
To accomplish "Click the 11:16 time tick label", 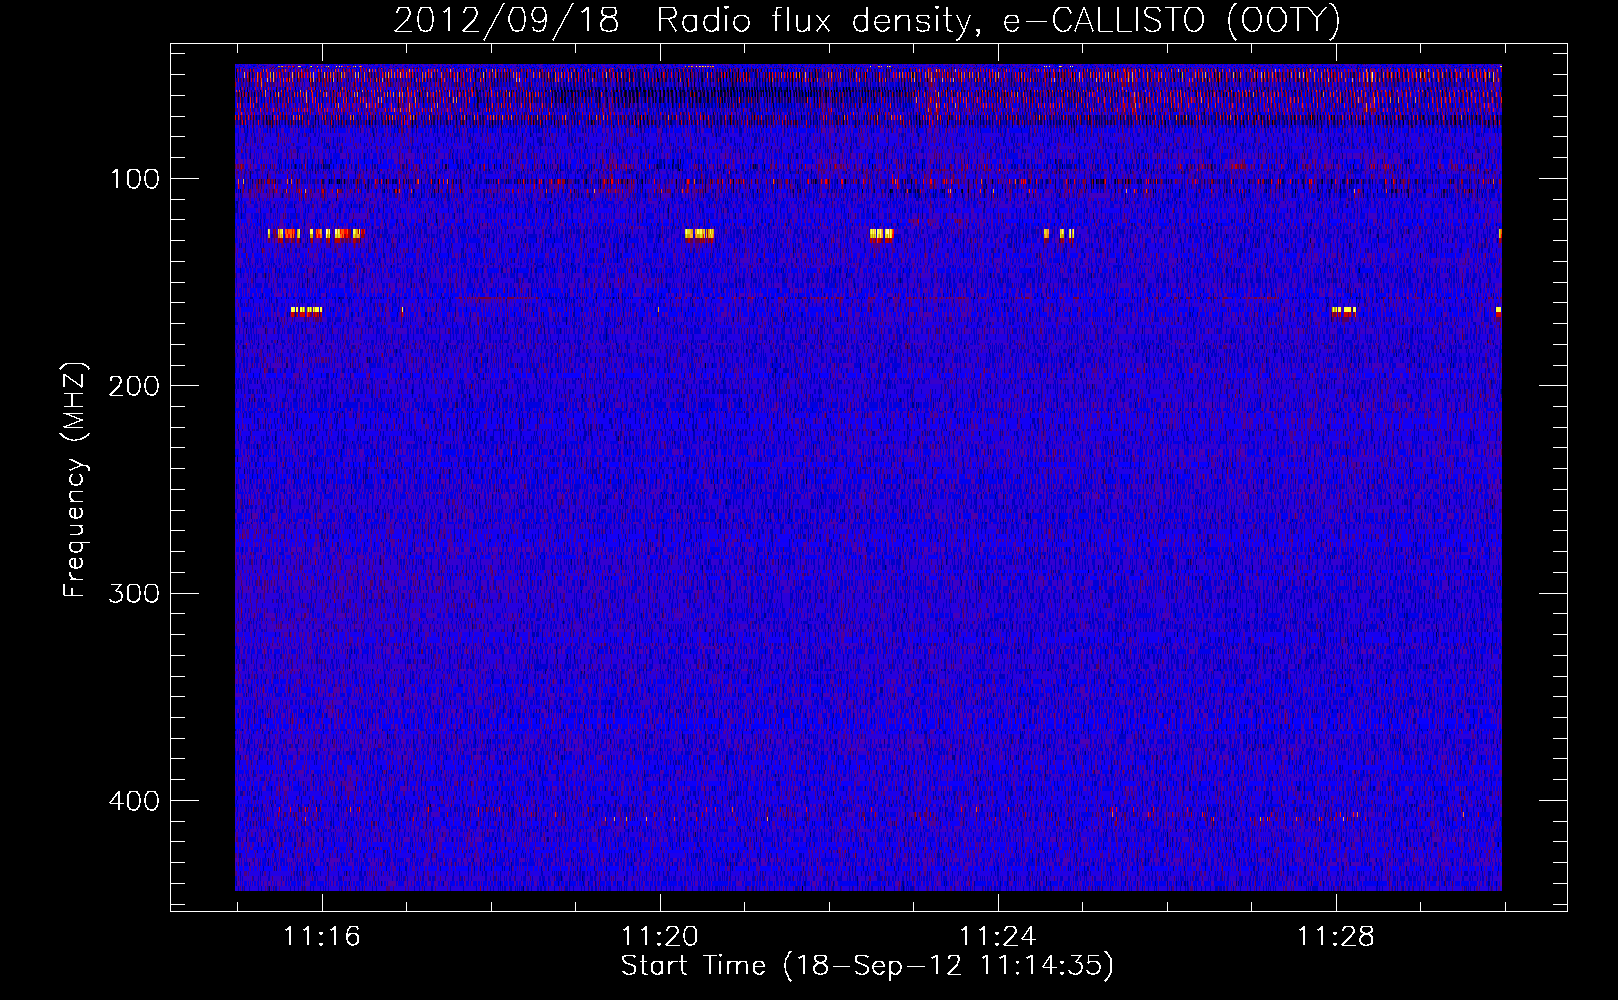I will [322, 936].
